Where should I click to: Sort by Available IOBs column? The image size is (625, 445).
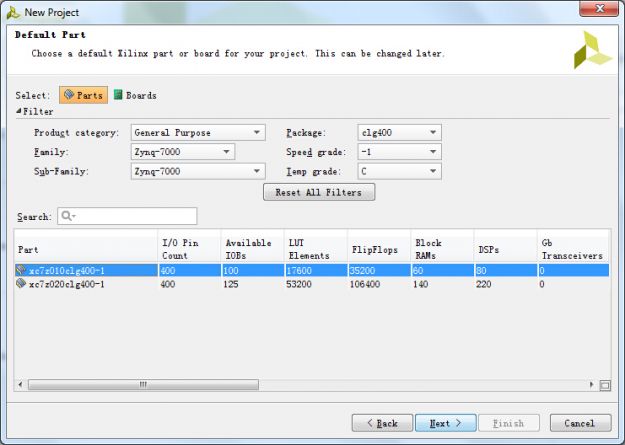(253, 249)
